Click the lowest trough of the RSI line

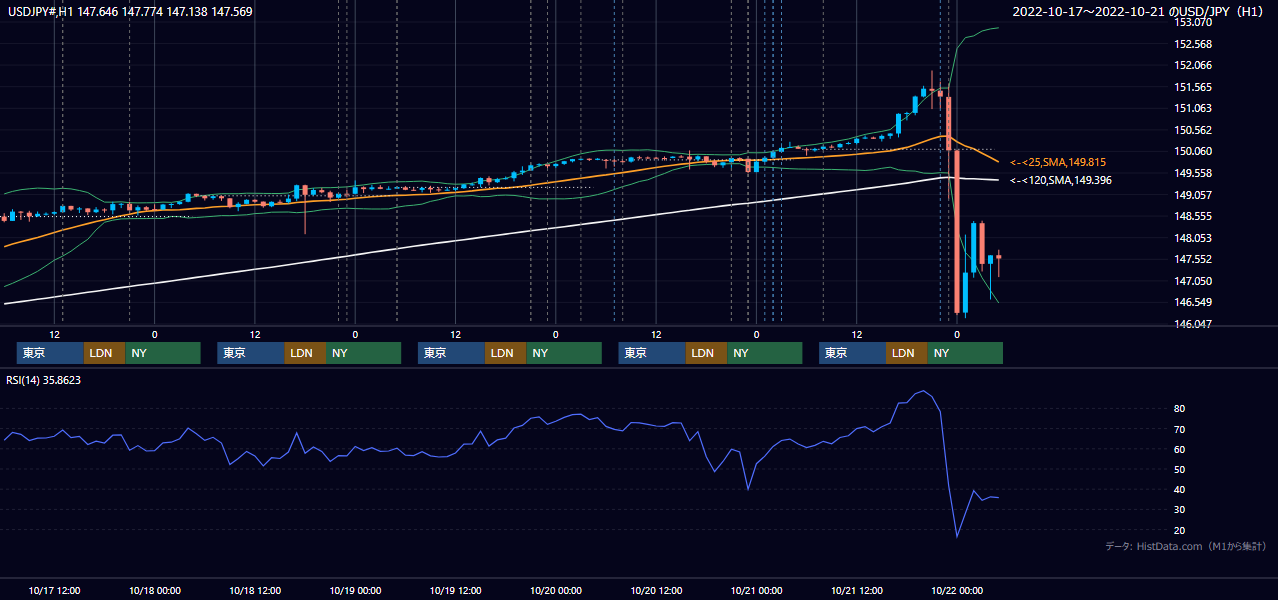point(957,537)
